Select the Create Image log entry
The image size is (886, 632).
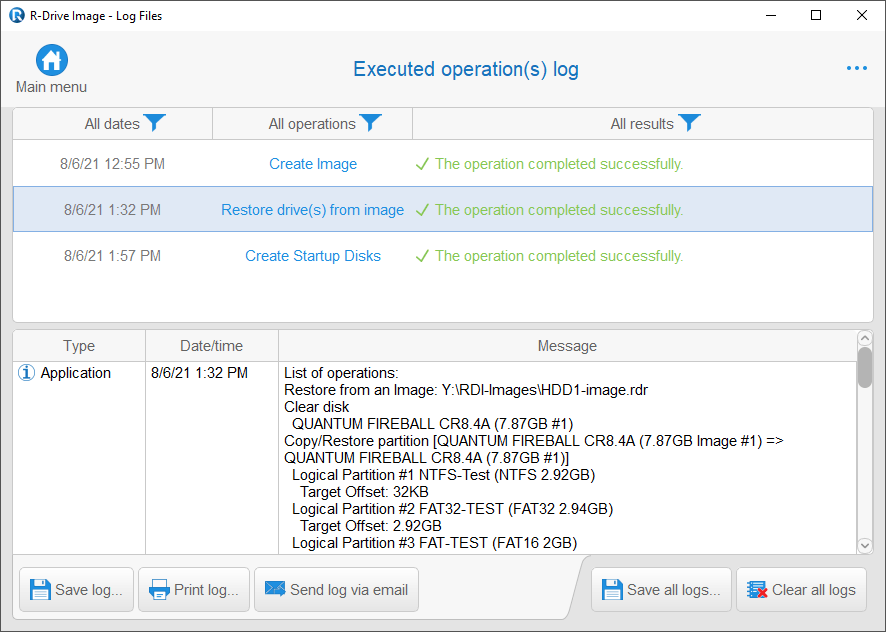tap(443, 164)
